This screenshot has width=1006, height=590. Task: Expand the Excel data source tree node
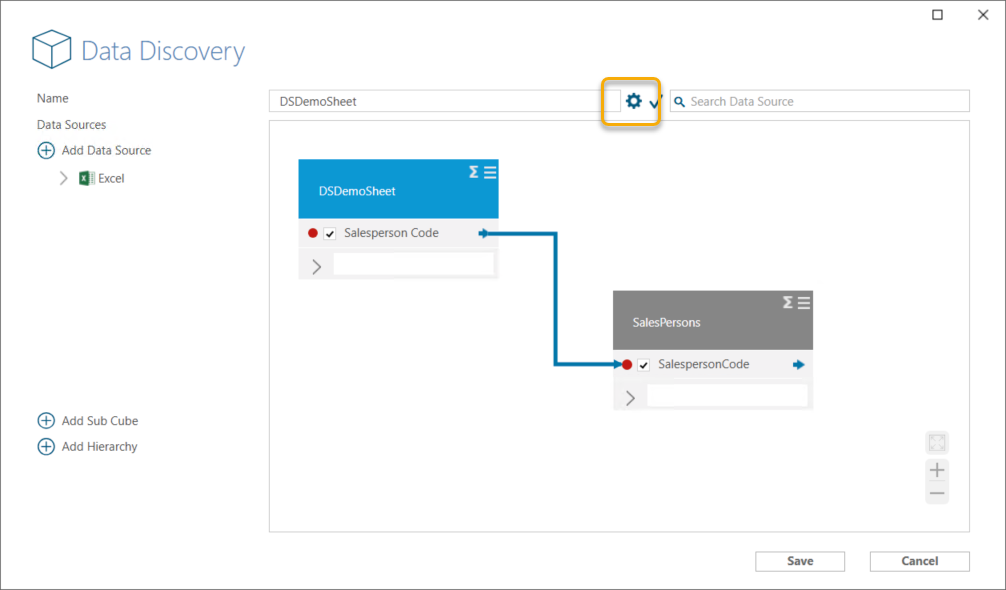(x=64, y=178)
